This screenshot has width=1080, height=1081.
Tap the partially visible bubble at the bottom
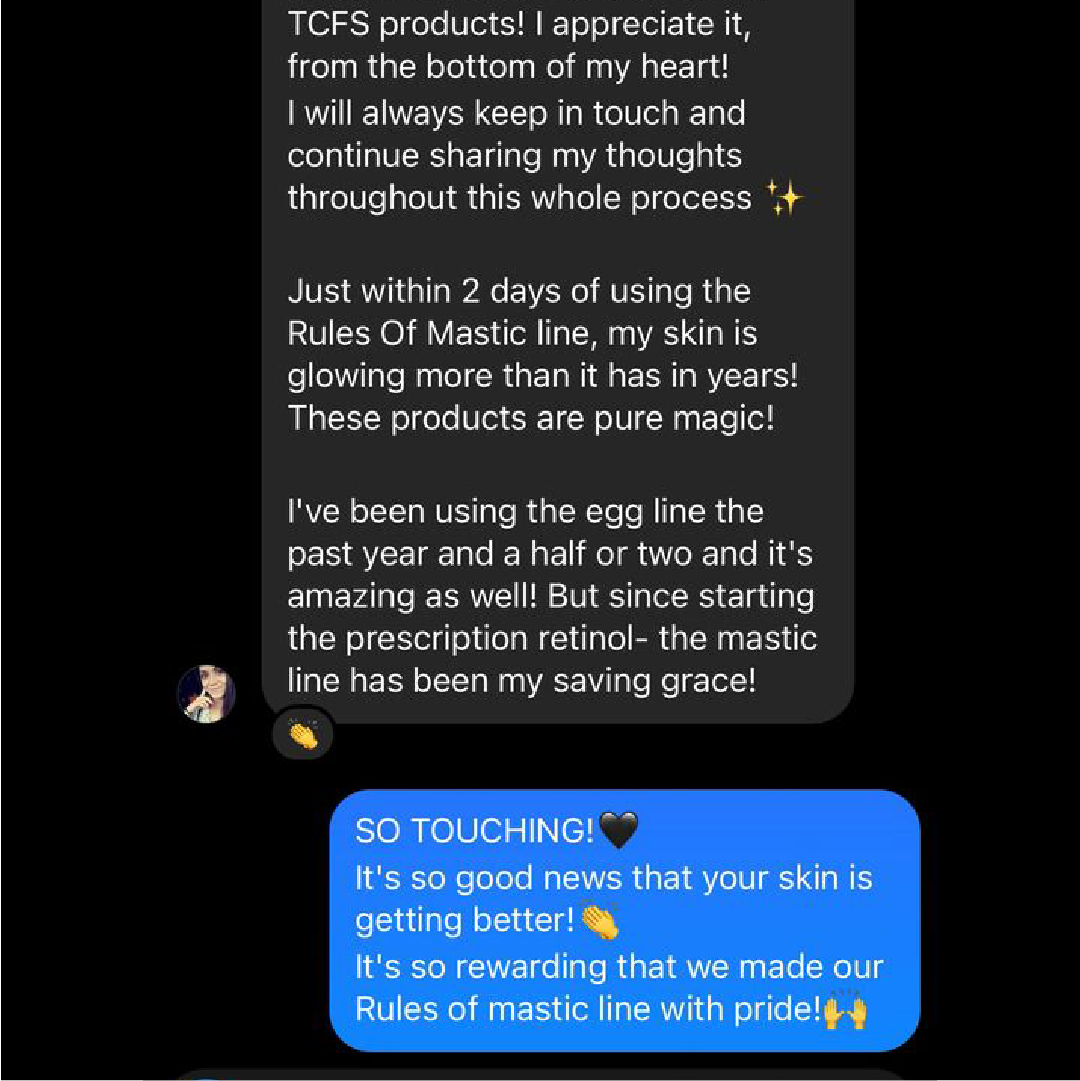540,1074
